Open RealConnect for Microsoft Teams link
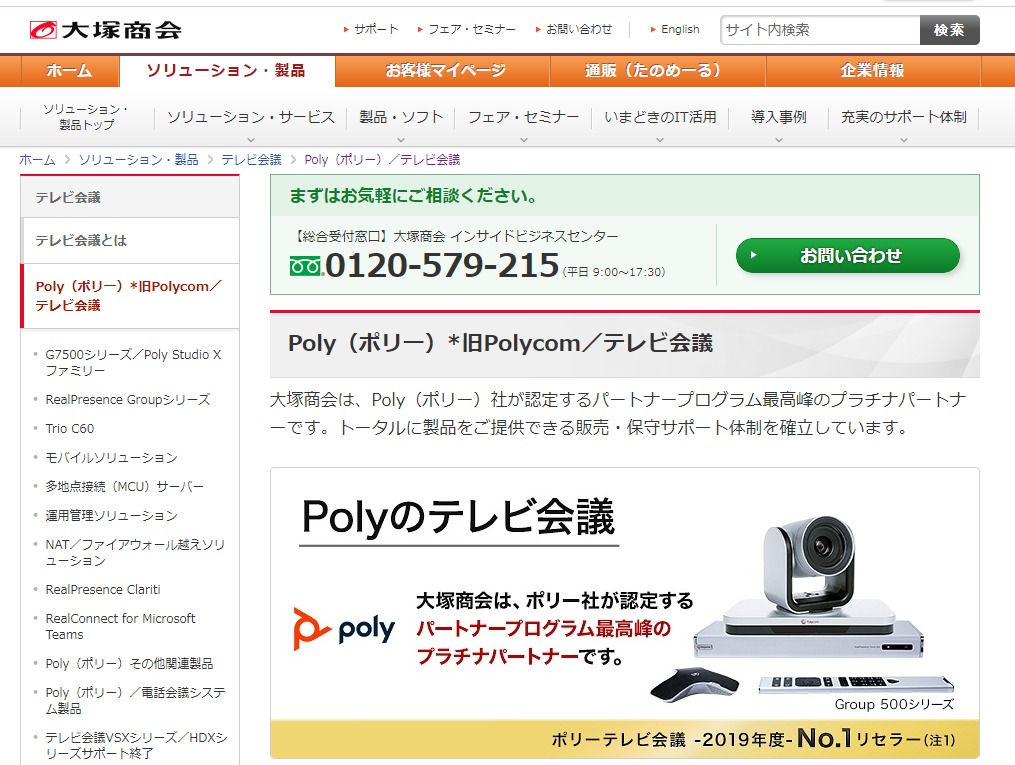The width and height of the screenshot is (1015, 765). click(120, 626)
